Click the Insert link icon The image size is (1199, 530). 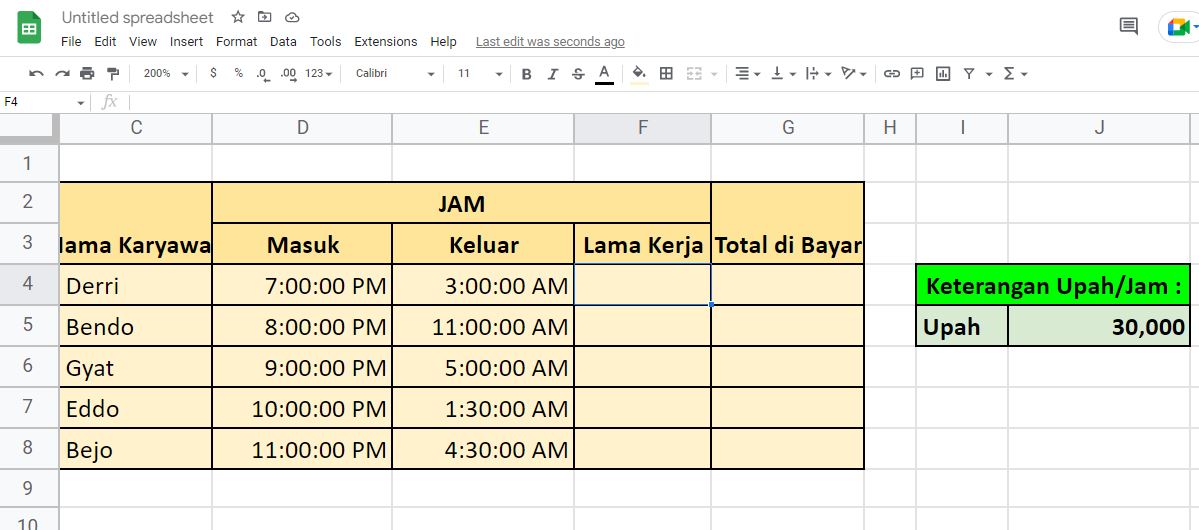pyautogui.click(x=892, y=73)
